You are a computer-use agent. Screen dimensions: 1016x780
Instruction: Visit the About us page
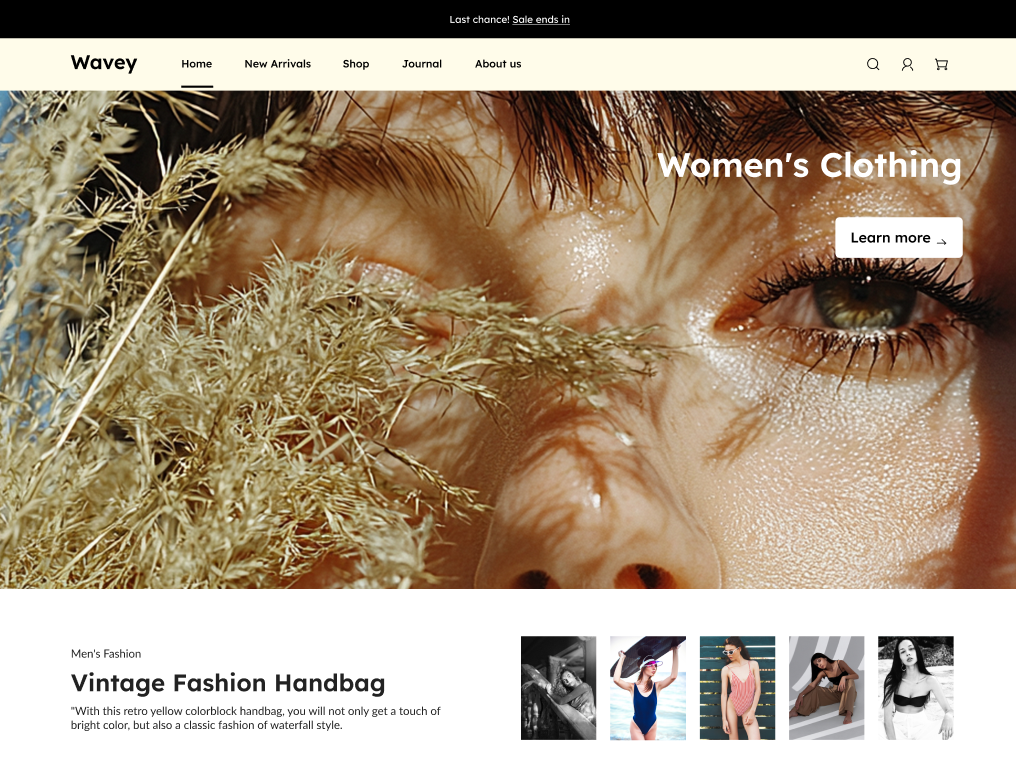coord(498,64)
